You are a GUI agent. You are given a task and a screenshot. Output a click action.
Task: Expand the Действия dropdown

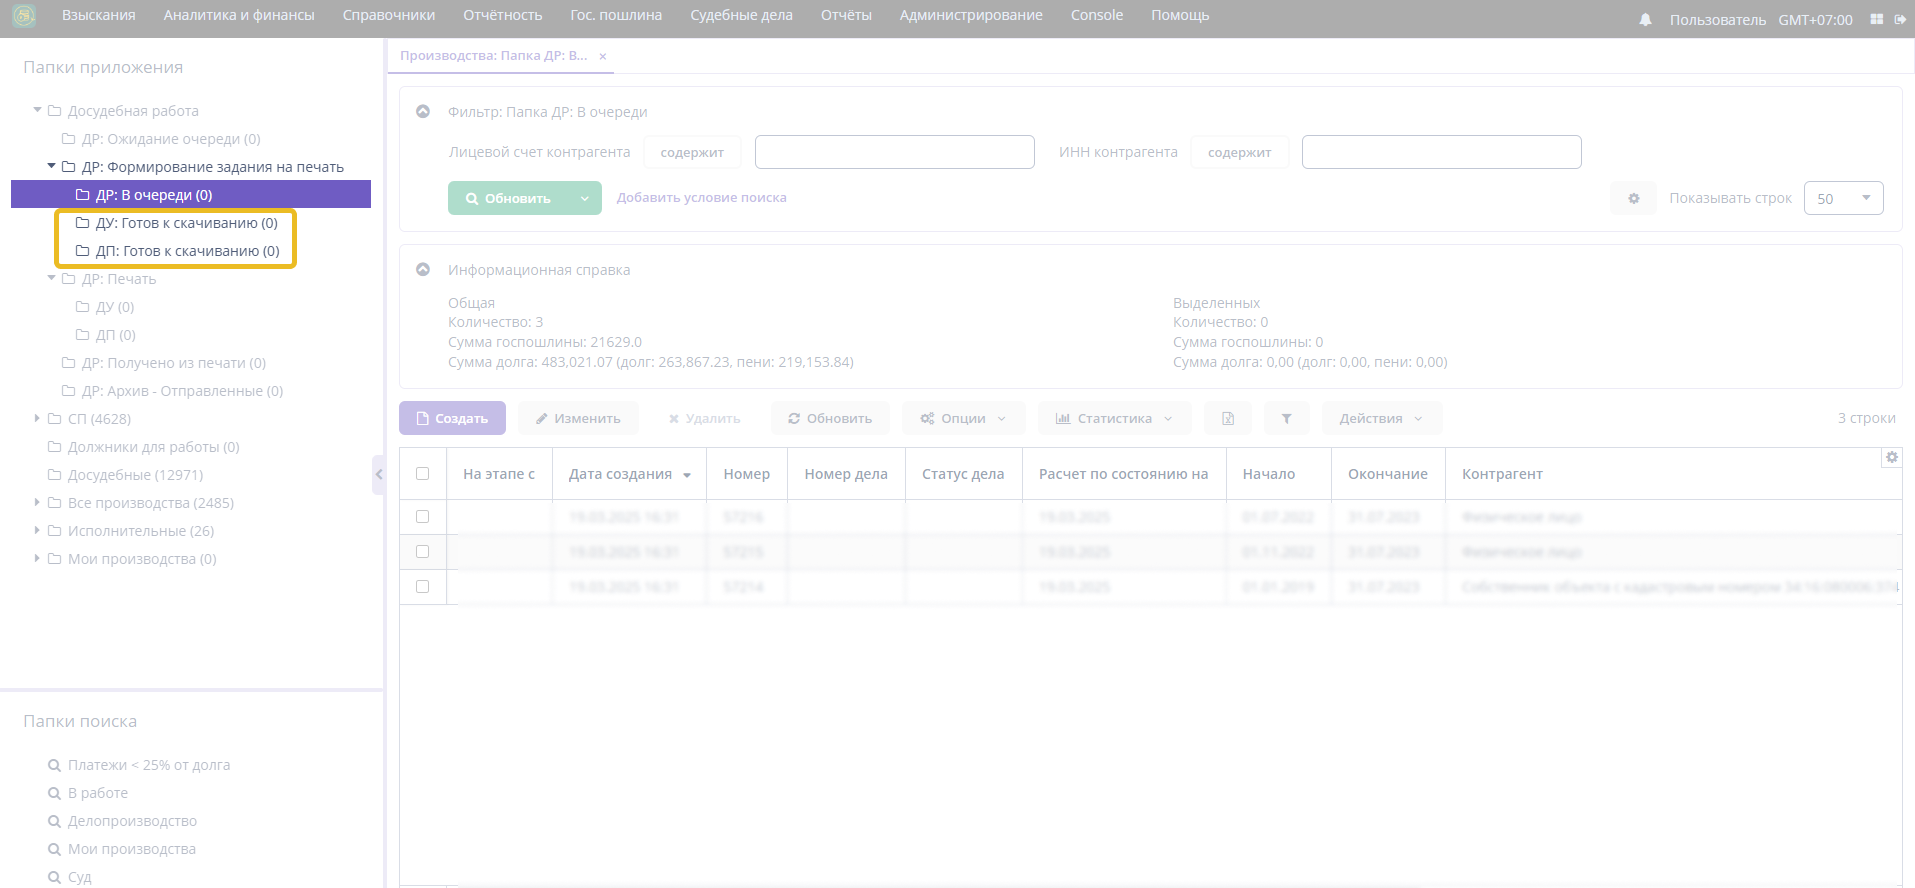click(x=1381, y=418)
